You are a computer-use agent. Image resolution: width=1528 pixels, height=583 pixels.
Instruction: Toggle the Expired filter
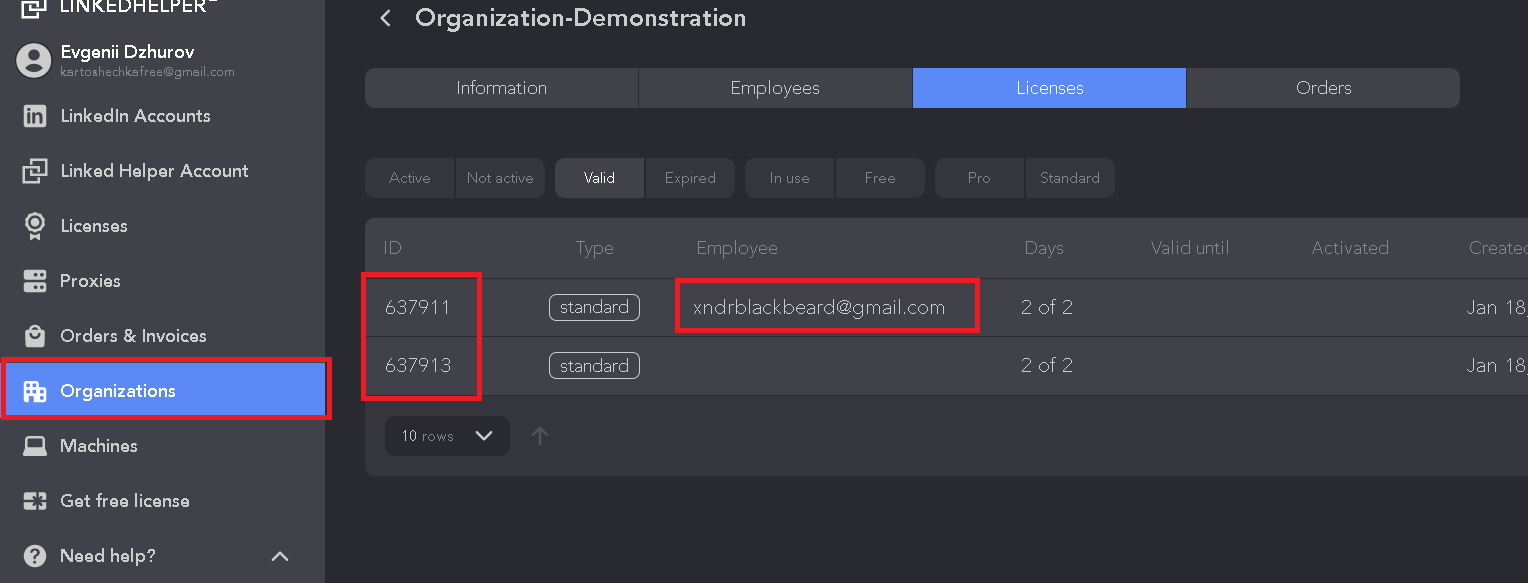(690, 178)
